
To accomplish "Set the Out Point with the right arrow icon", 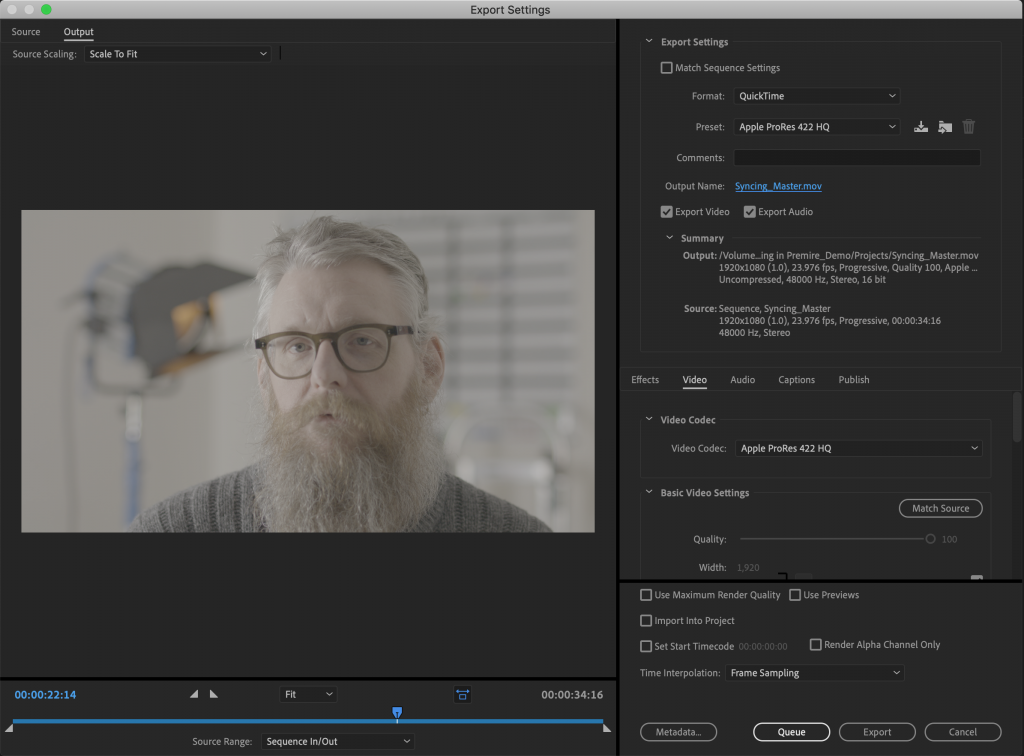I will 214,693.
